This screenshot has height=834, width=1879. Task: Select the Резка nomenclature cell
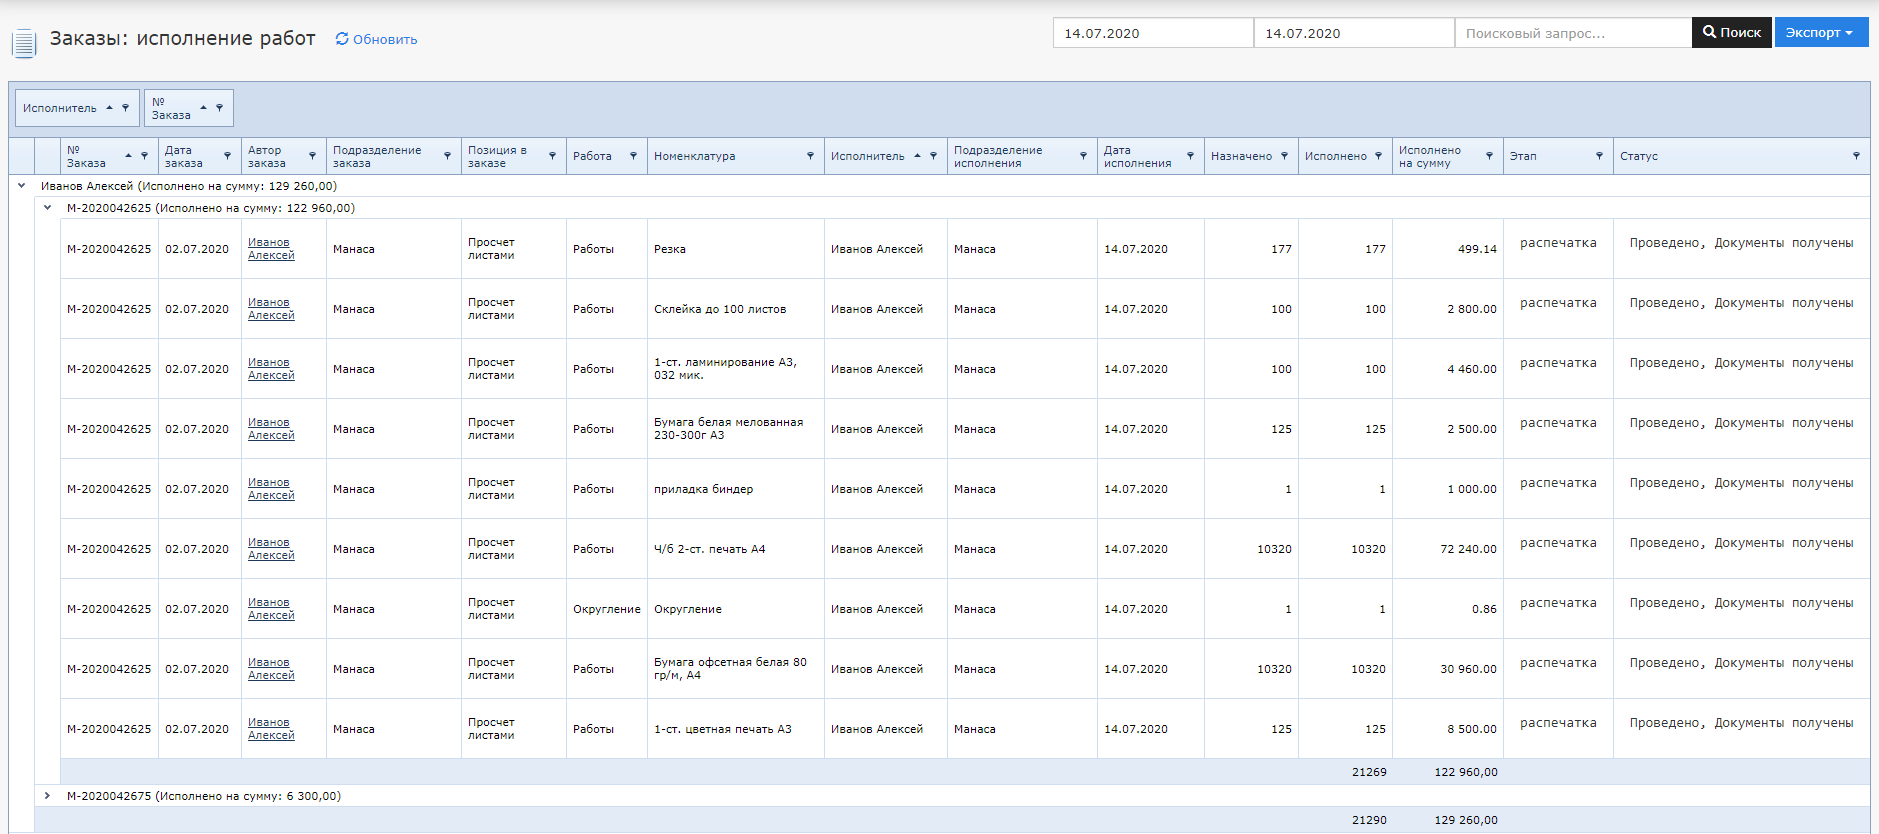click(736, 249)
